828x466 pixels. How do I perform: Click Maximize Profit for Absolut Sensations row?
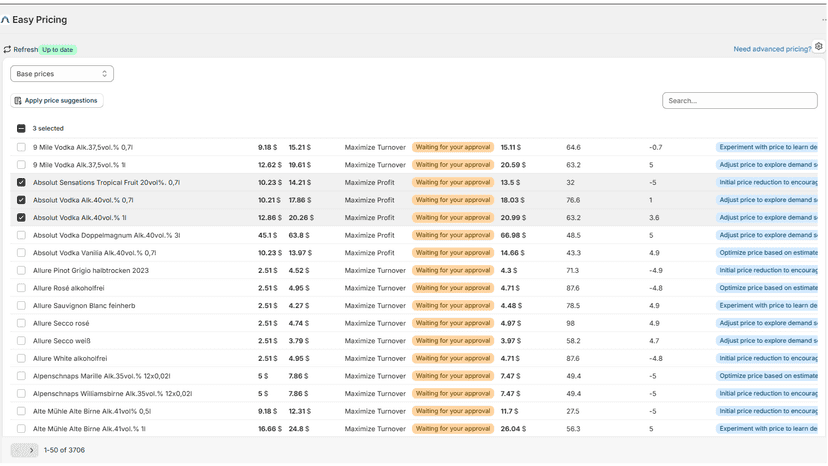click(x=370, y=182)
